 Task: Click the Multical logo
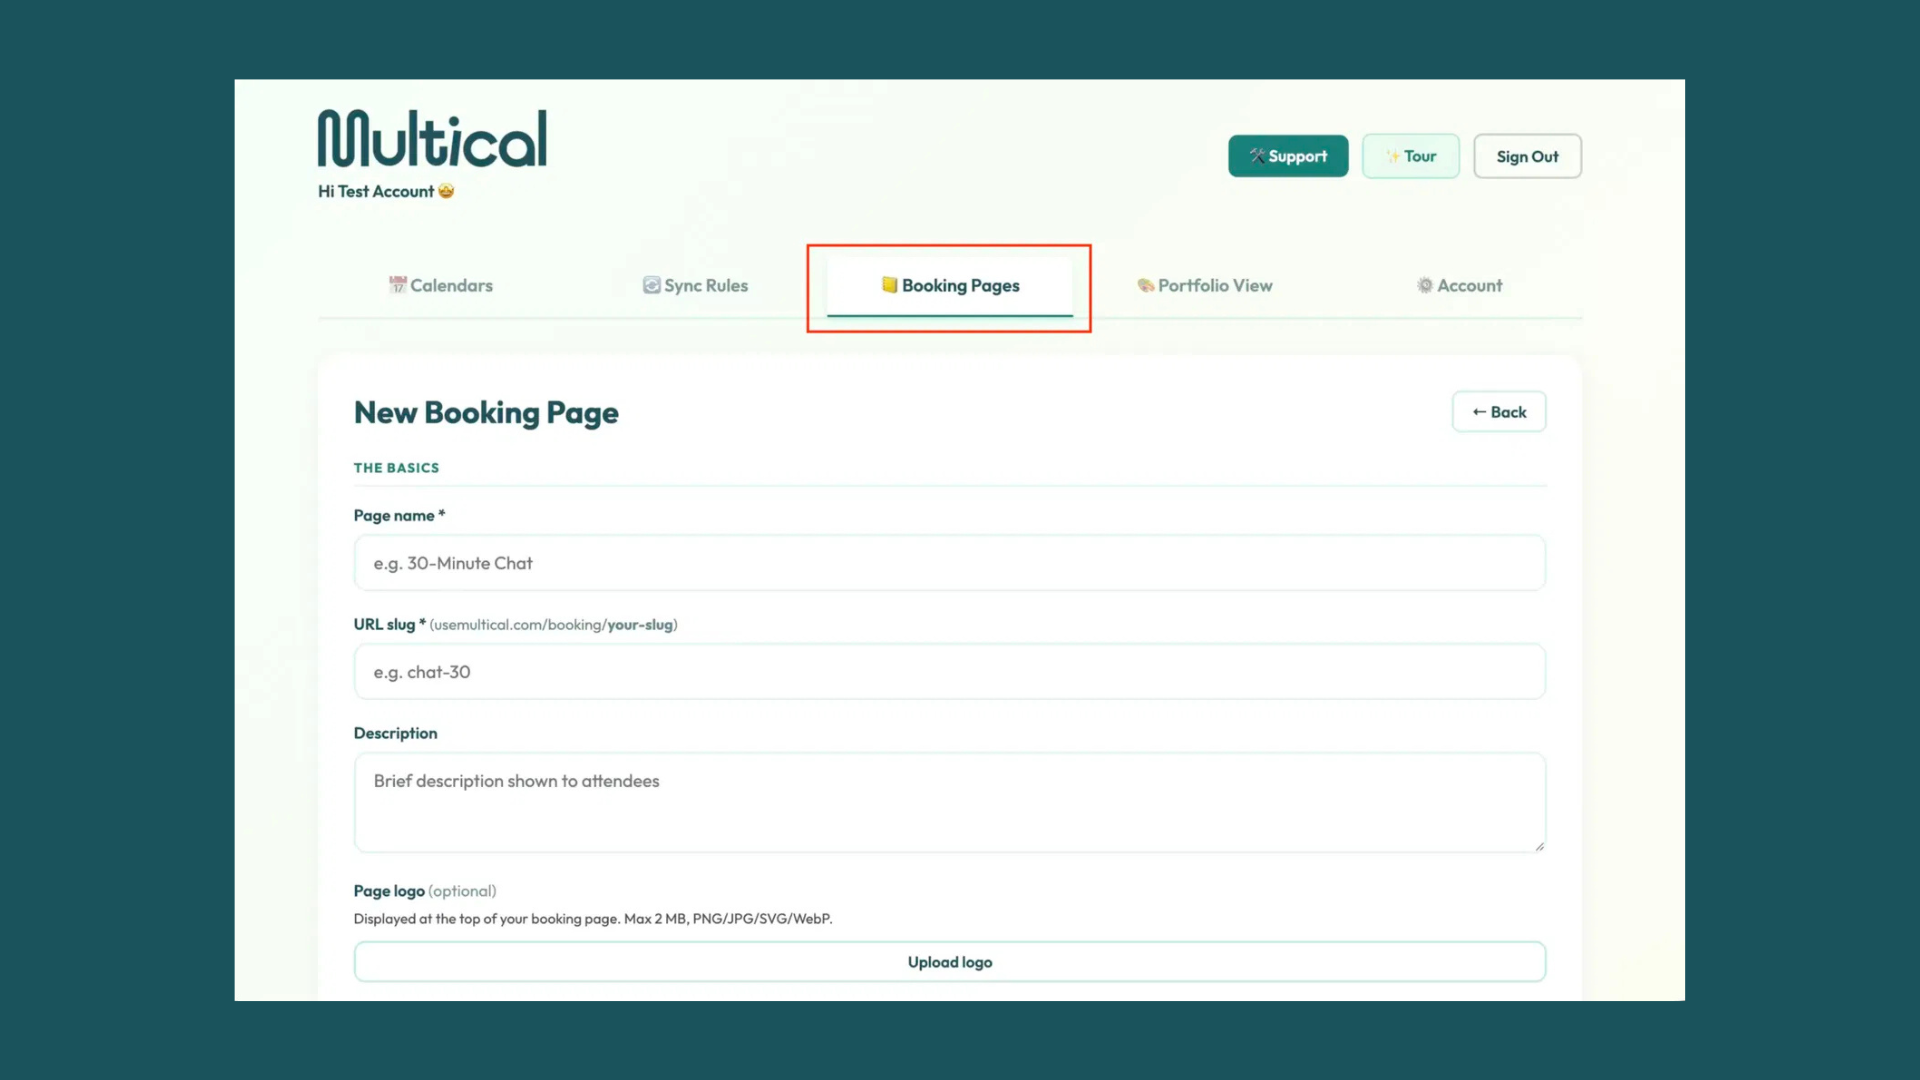pos(431,137)
